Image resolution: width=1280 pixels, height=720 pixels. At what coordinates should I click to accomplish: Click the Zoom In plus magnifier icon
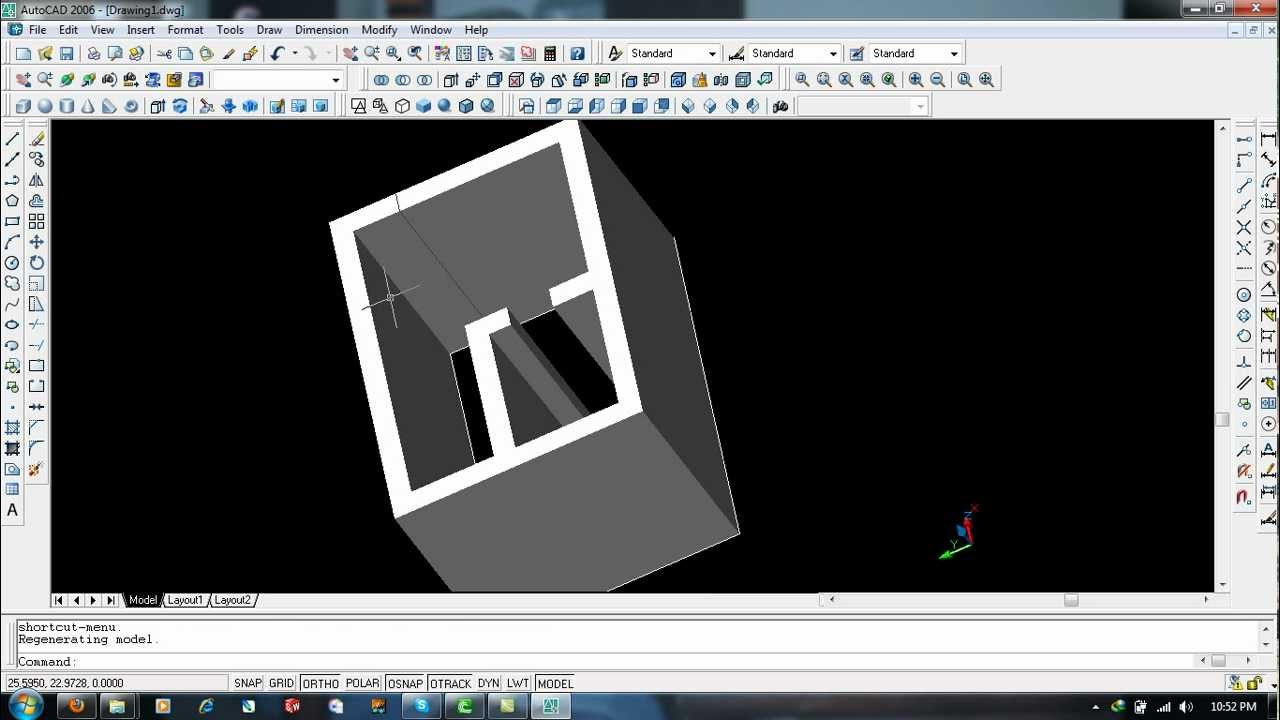tap(916, 80)
